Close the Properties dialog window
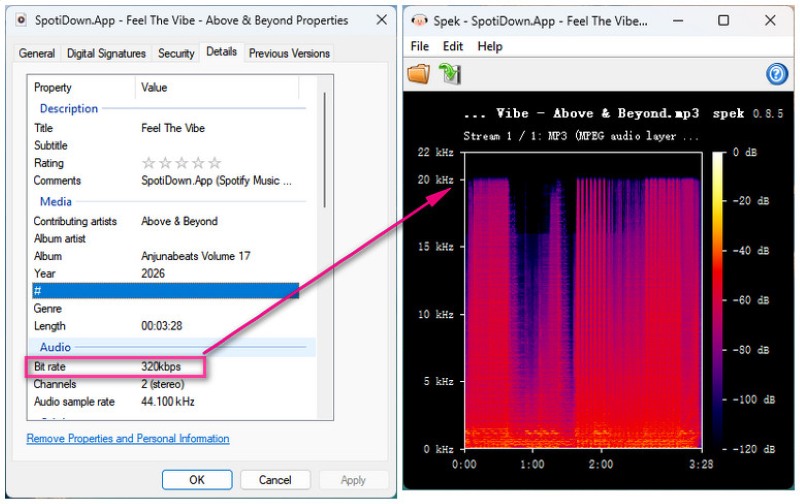 click(x=381, y=20)
